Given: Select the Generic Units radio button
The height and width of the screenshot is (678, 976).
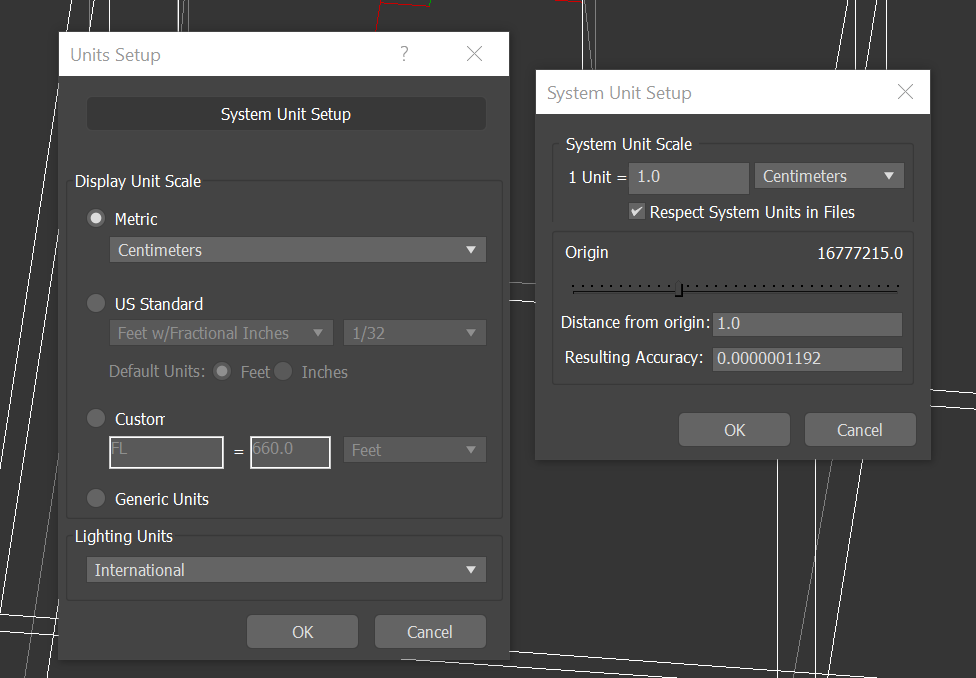Looking at the screenshot, I should (96, 498).
